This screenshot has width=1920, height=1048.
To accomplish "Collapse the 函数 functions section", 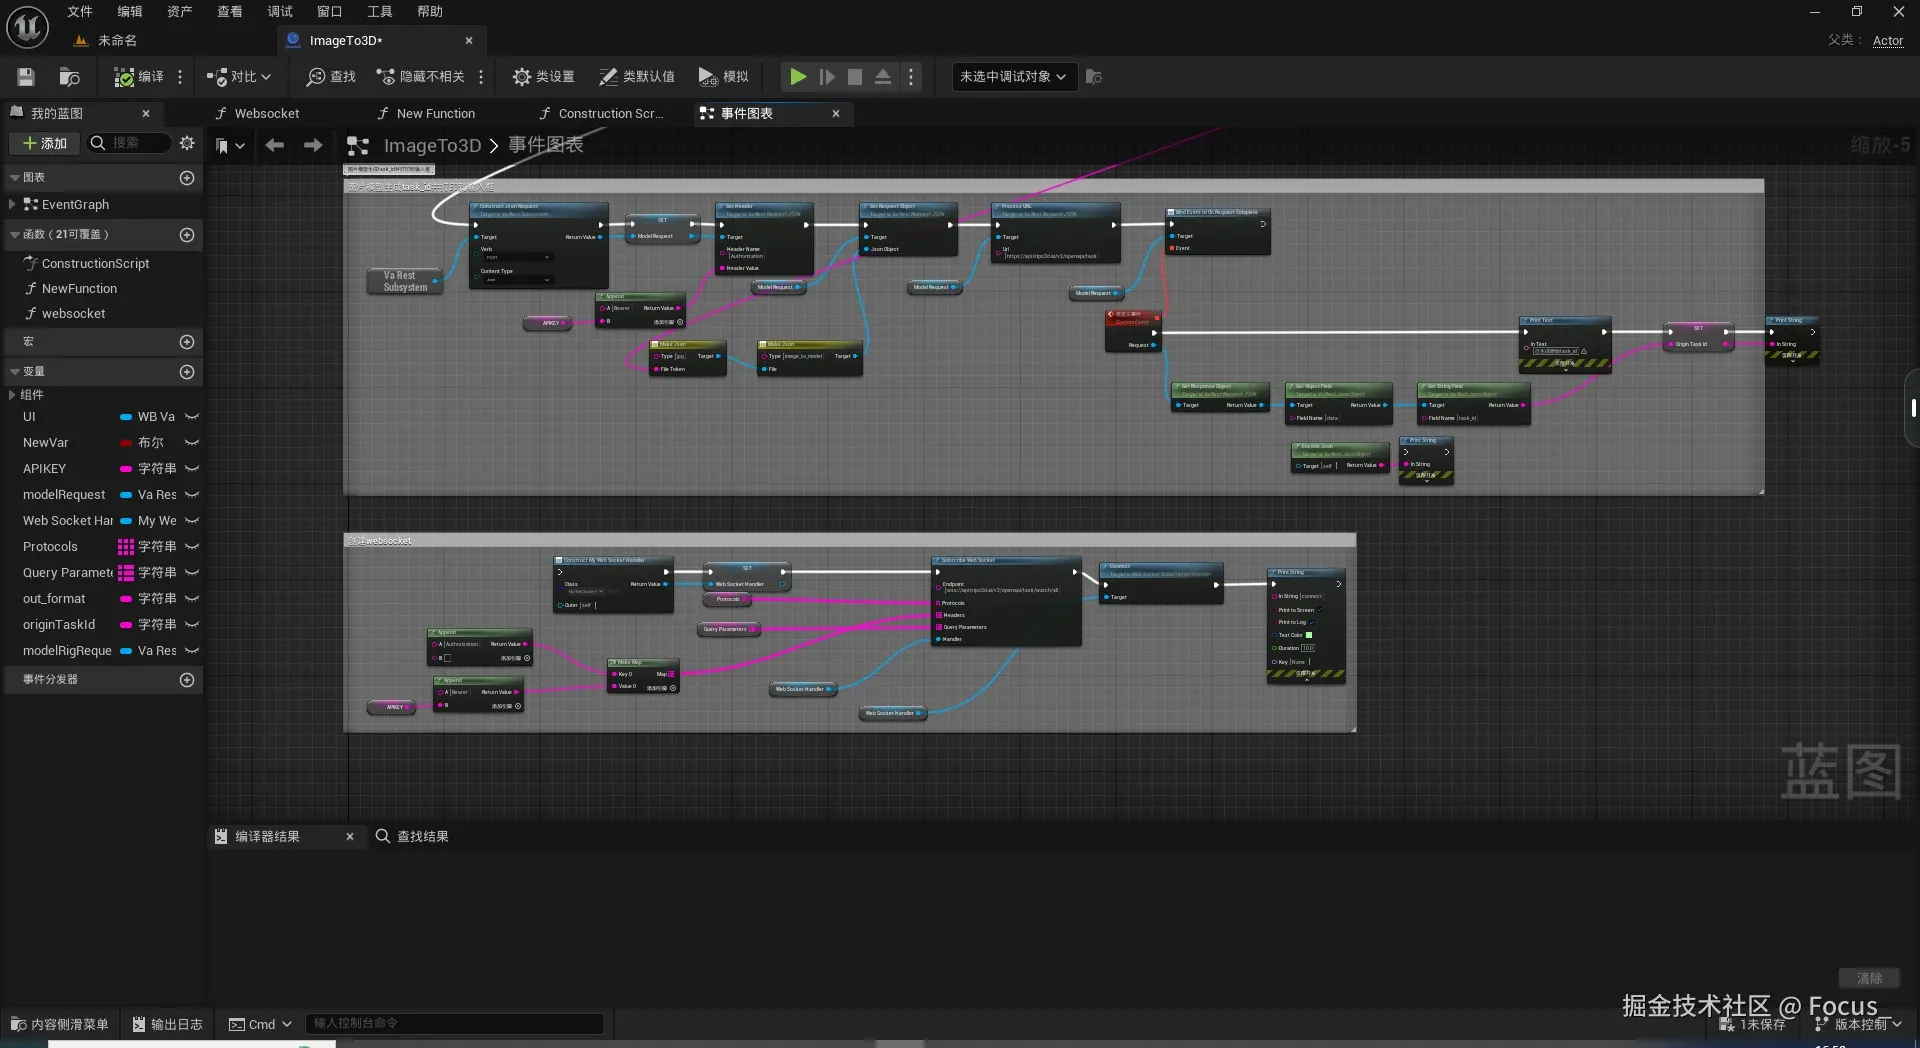I will (15, 235).
